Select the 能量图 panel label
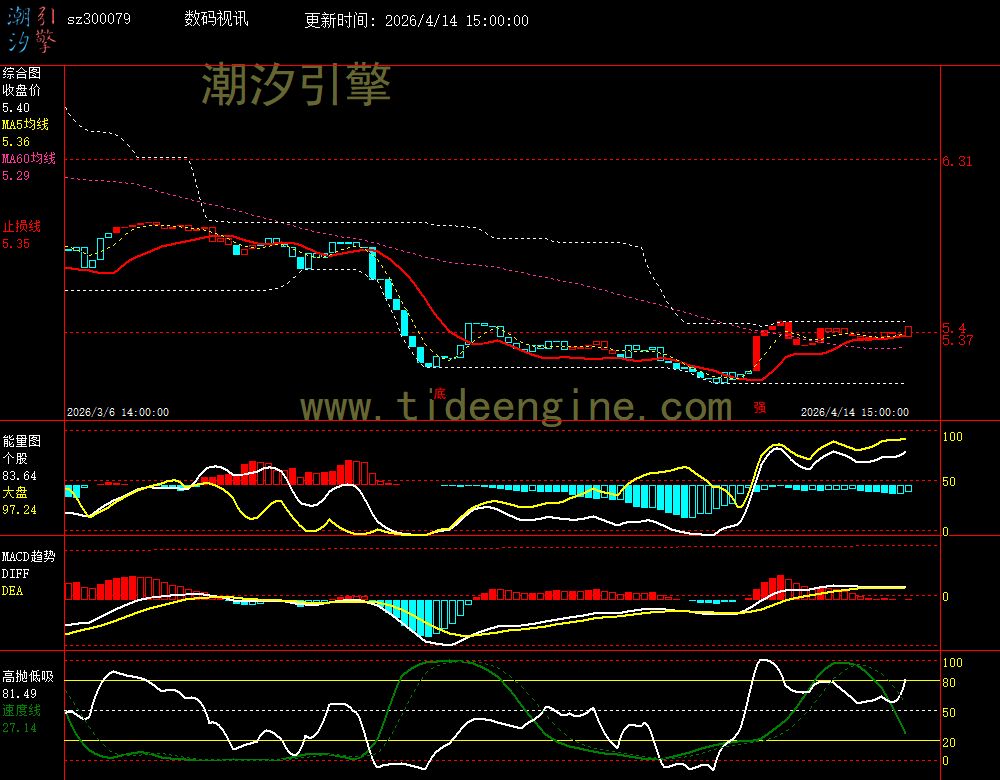Image resolution: width=1000 pixels, height=780 pixels. tap(21, 441)
